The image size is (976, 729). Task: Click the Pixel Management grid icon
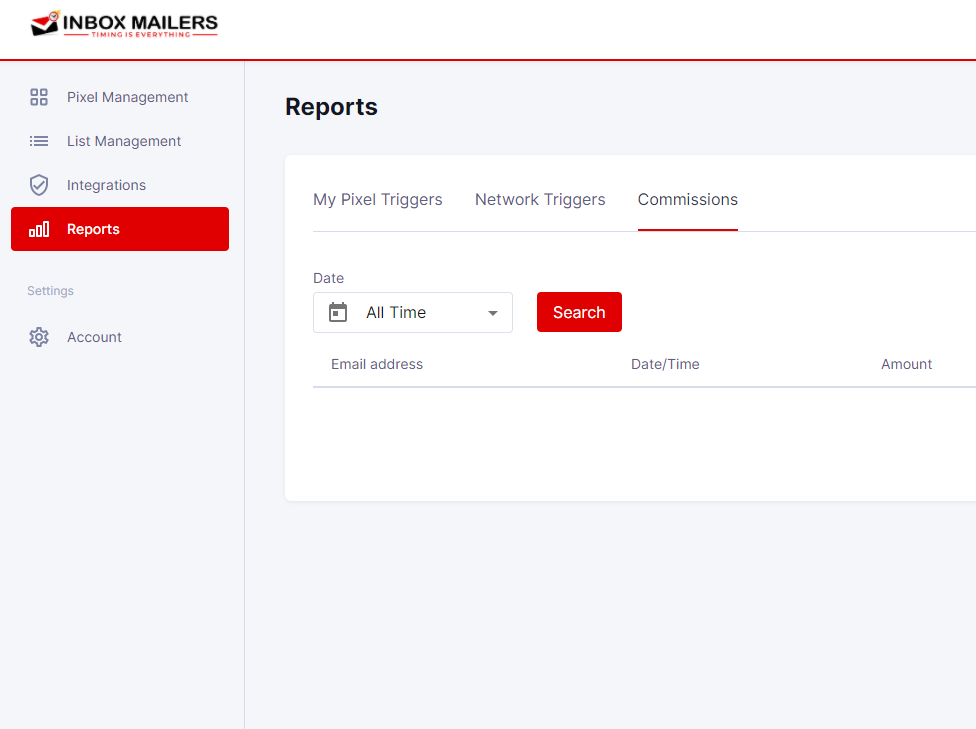[x=39, y=97]
